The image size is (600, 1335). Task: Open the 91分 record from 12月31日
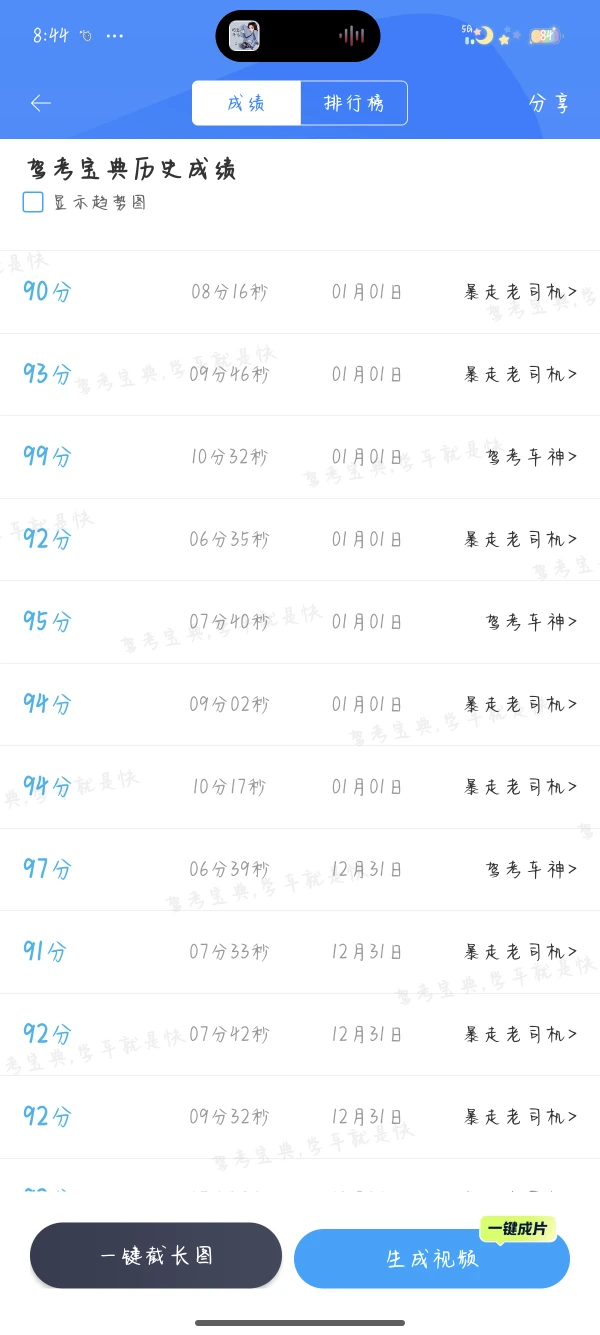tap(300, 952)
